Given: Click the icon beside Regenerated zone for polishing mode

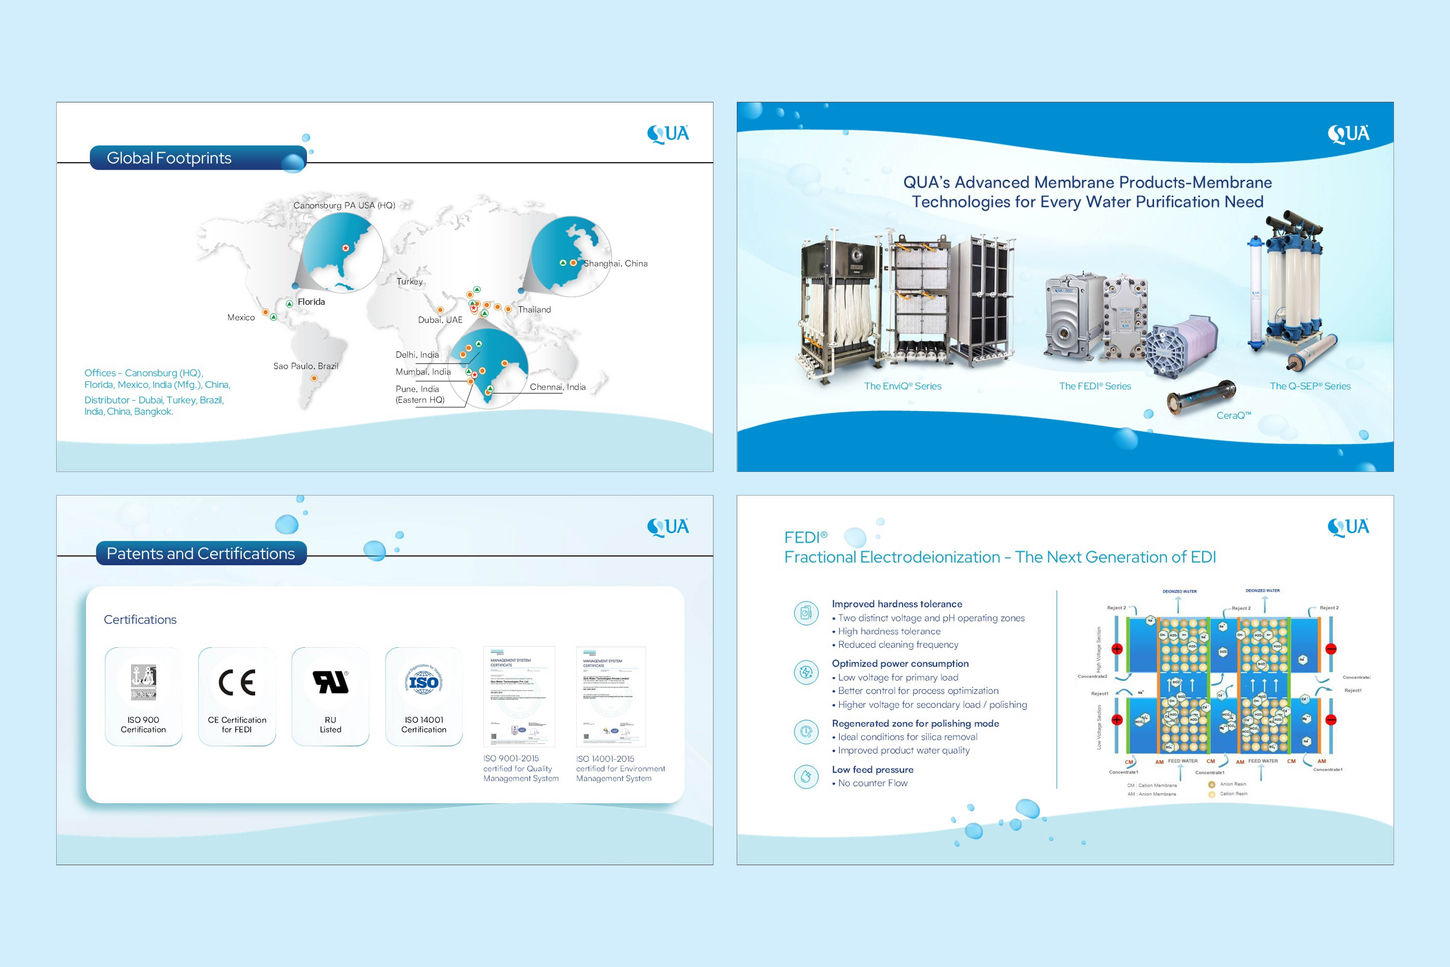Looking at the screenshot, I should (x=806, y=732).
